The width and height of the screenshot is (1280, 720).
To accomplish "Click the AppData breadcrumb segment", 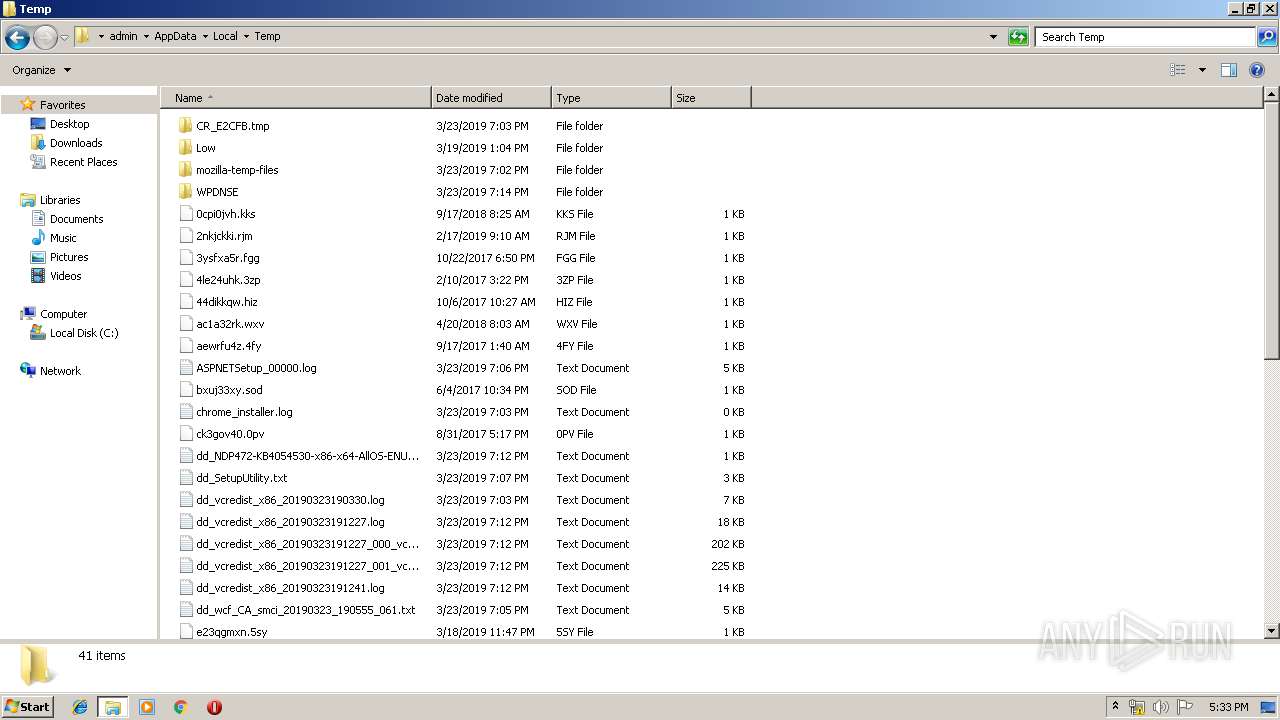I will [175, 36].
